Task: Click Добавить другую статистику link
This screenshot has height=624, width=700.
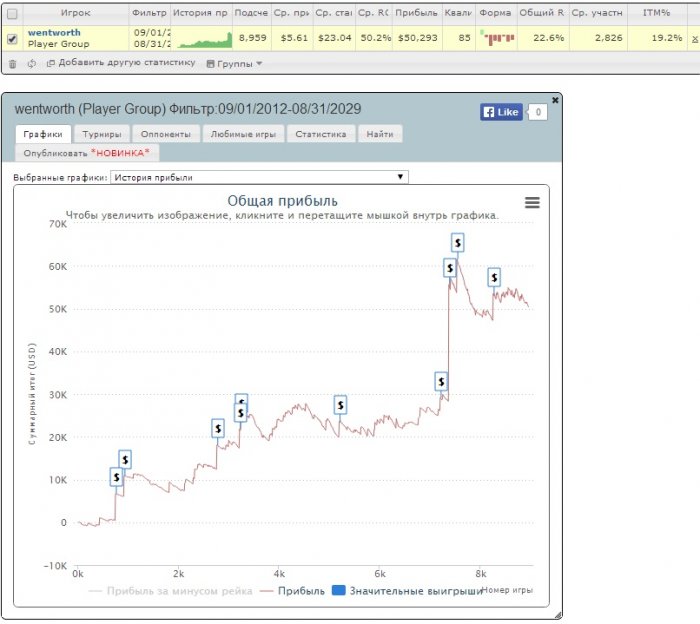Action: 120,64
